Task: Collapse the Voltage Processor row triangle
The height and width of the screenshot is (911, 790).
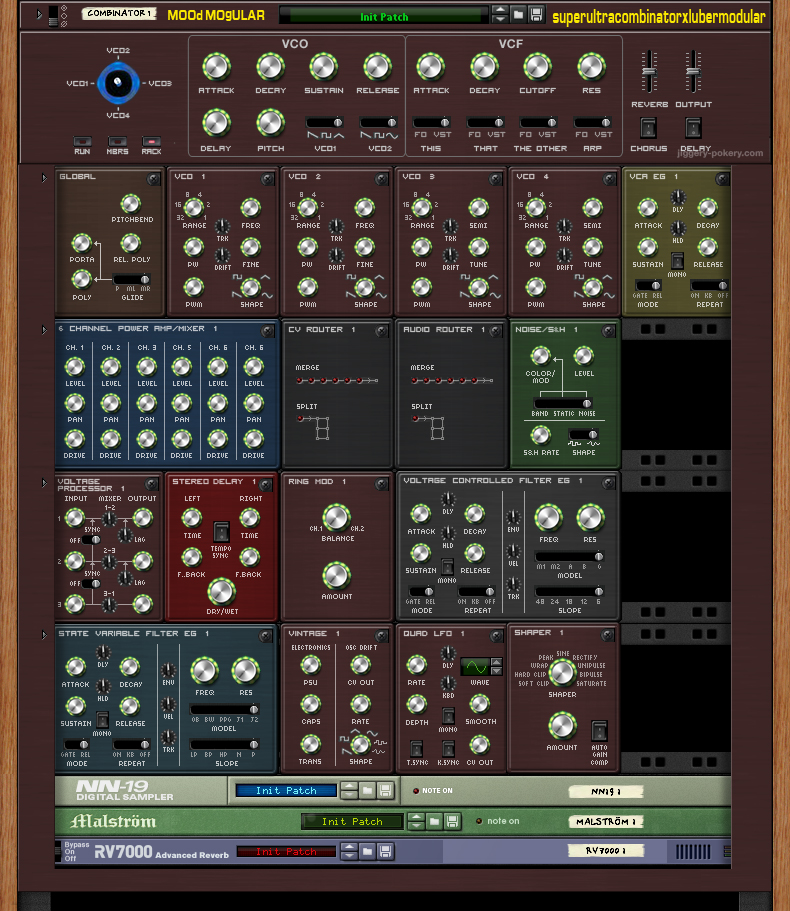Action: click(x=44, y=483)
